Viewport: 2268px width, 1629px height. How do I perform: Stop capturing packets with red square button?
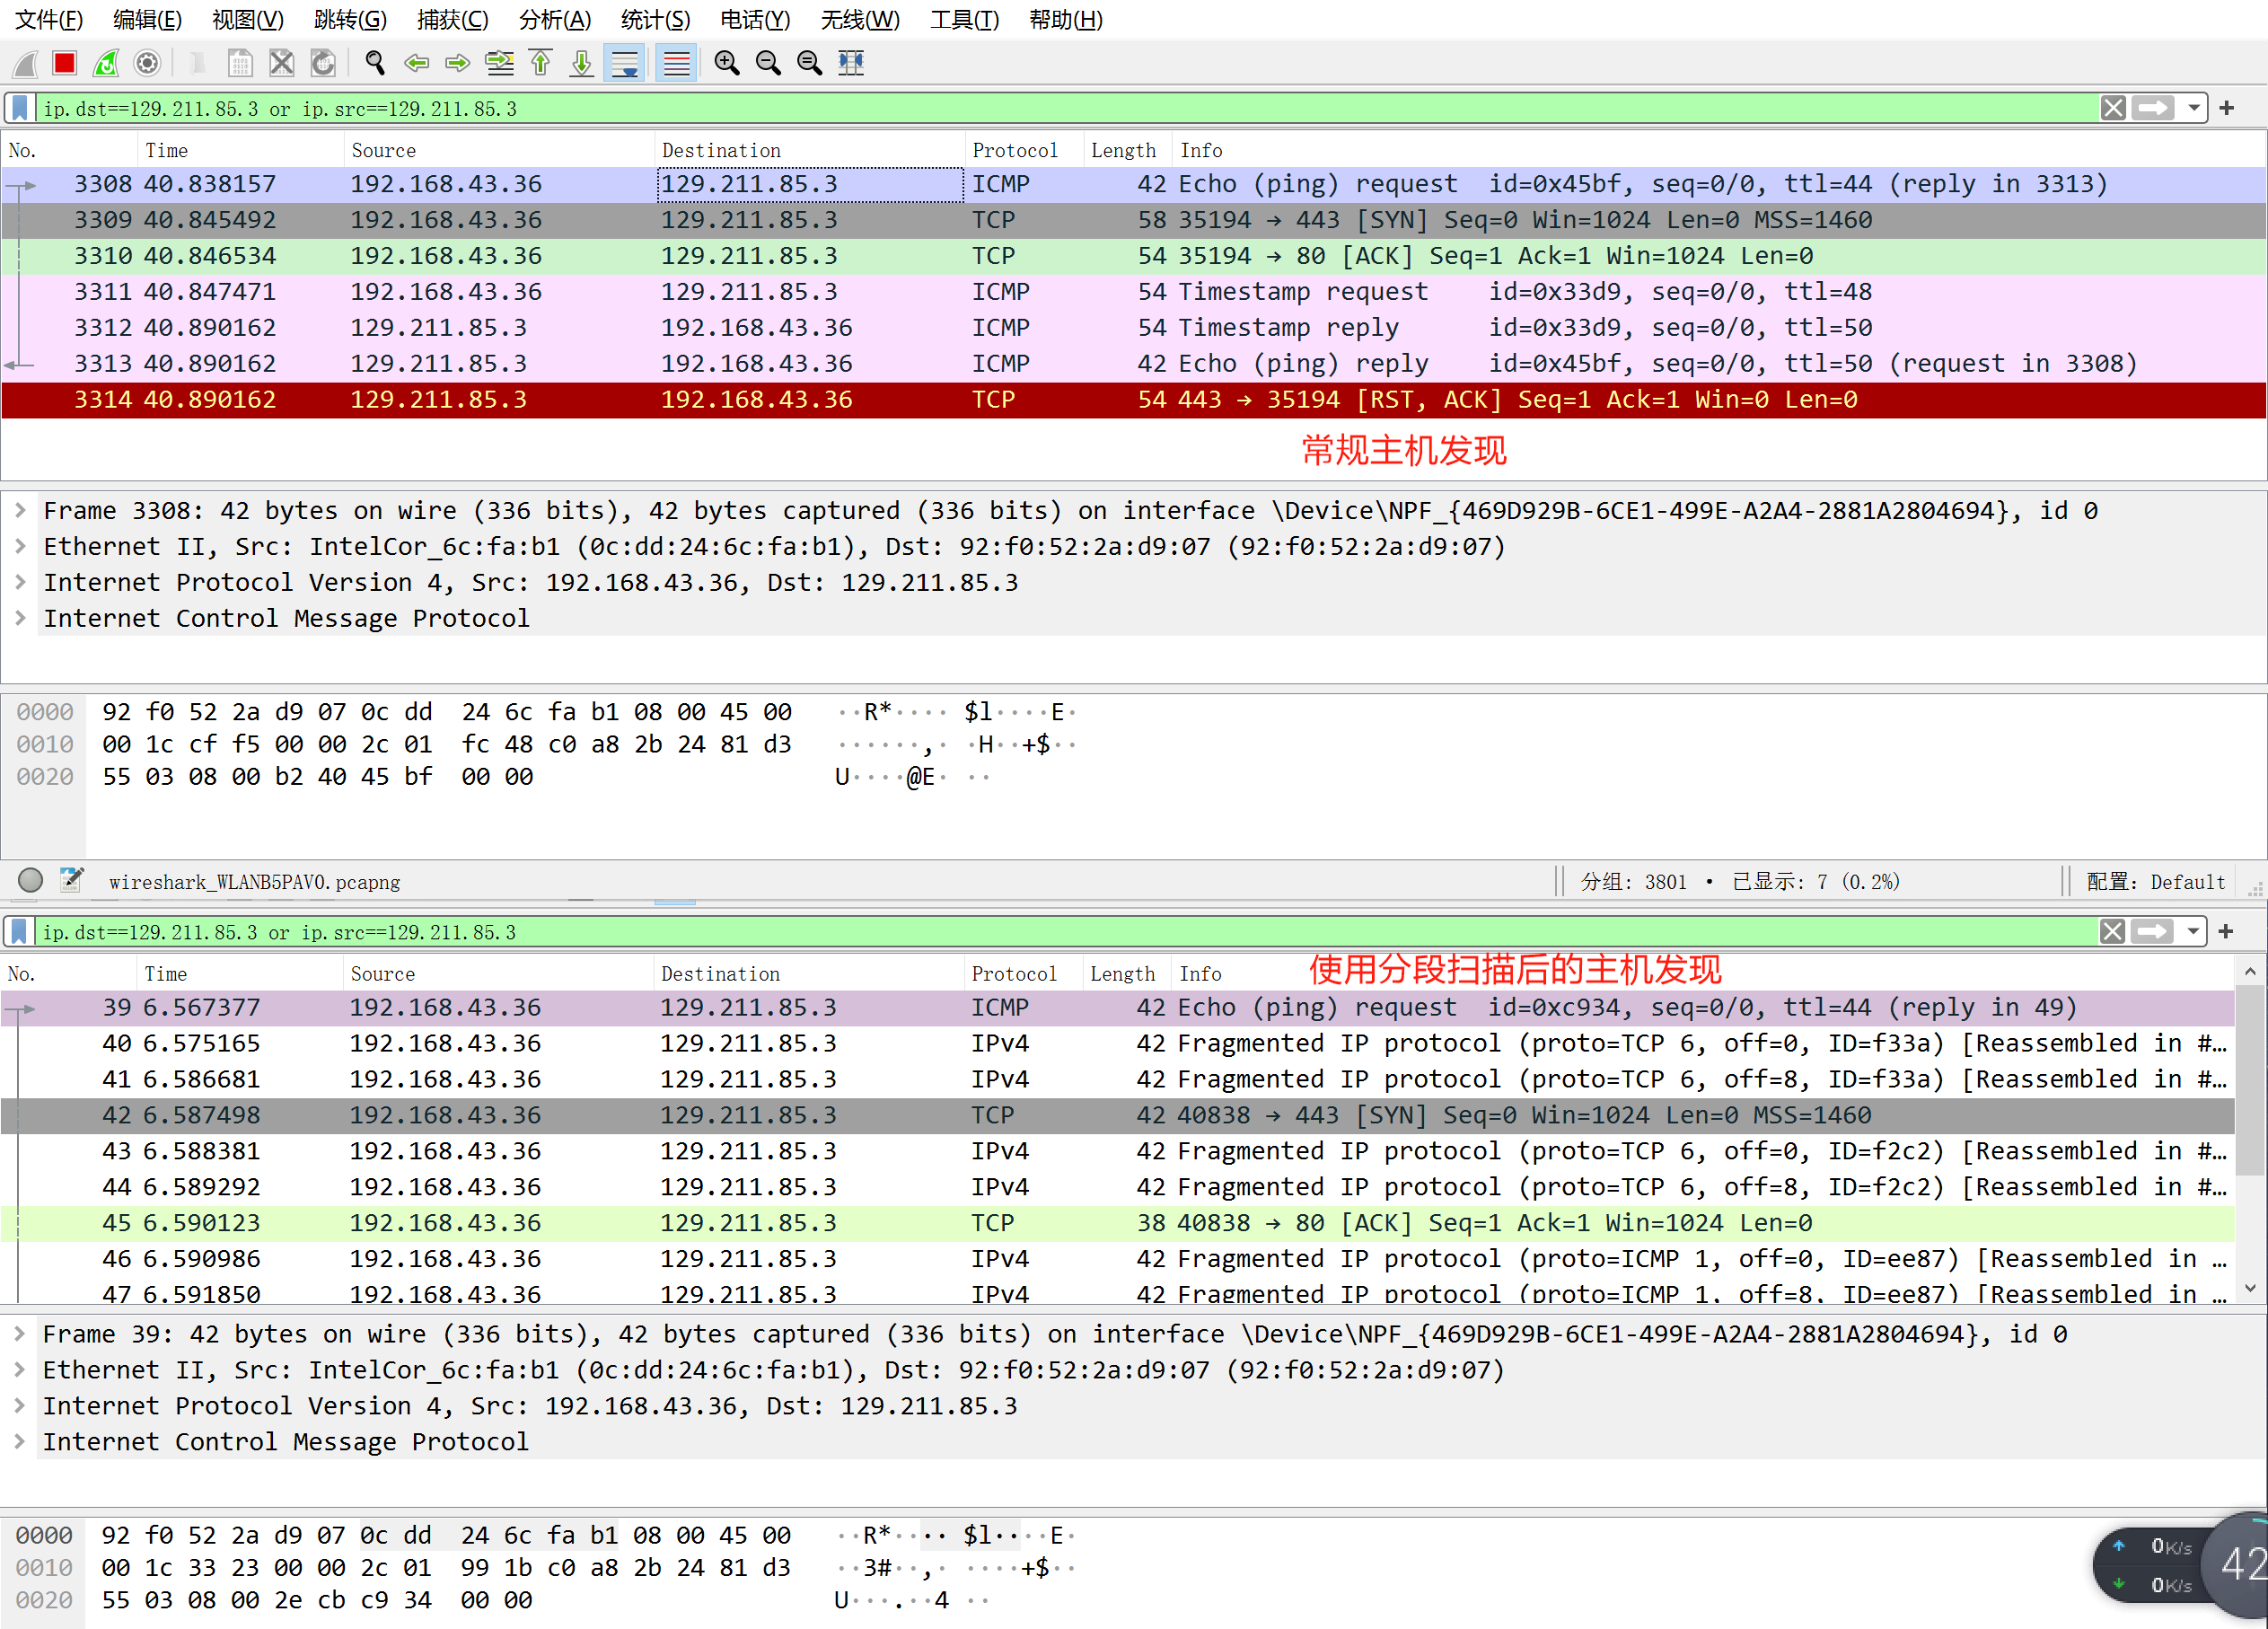coord(65,63)
